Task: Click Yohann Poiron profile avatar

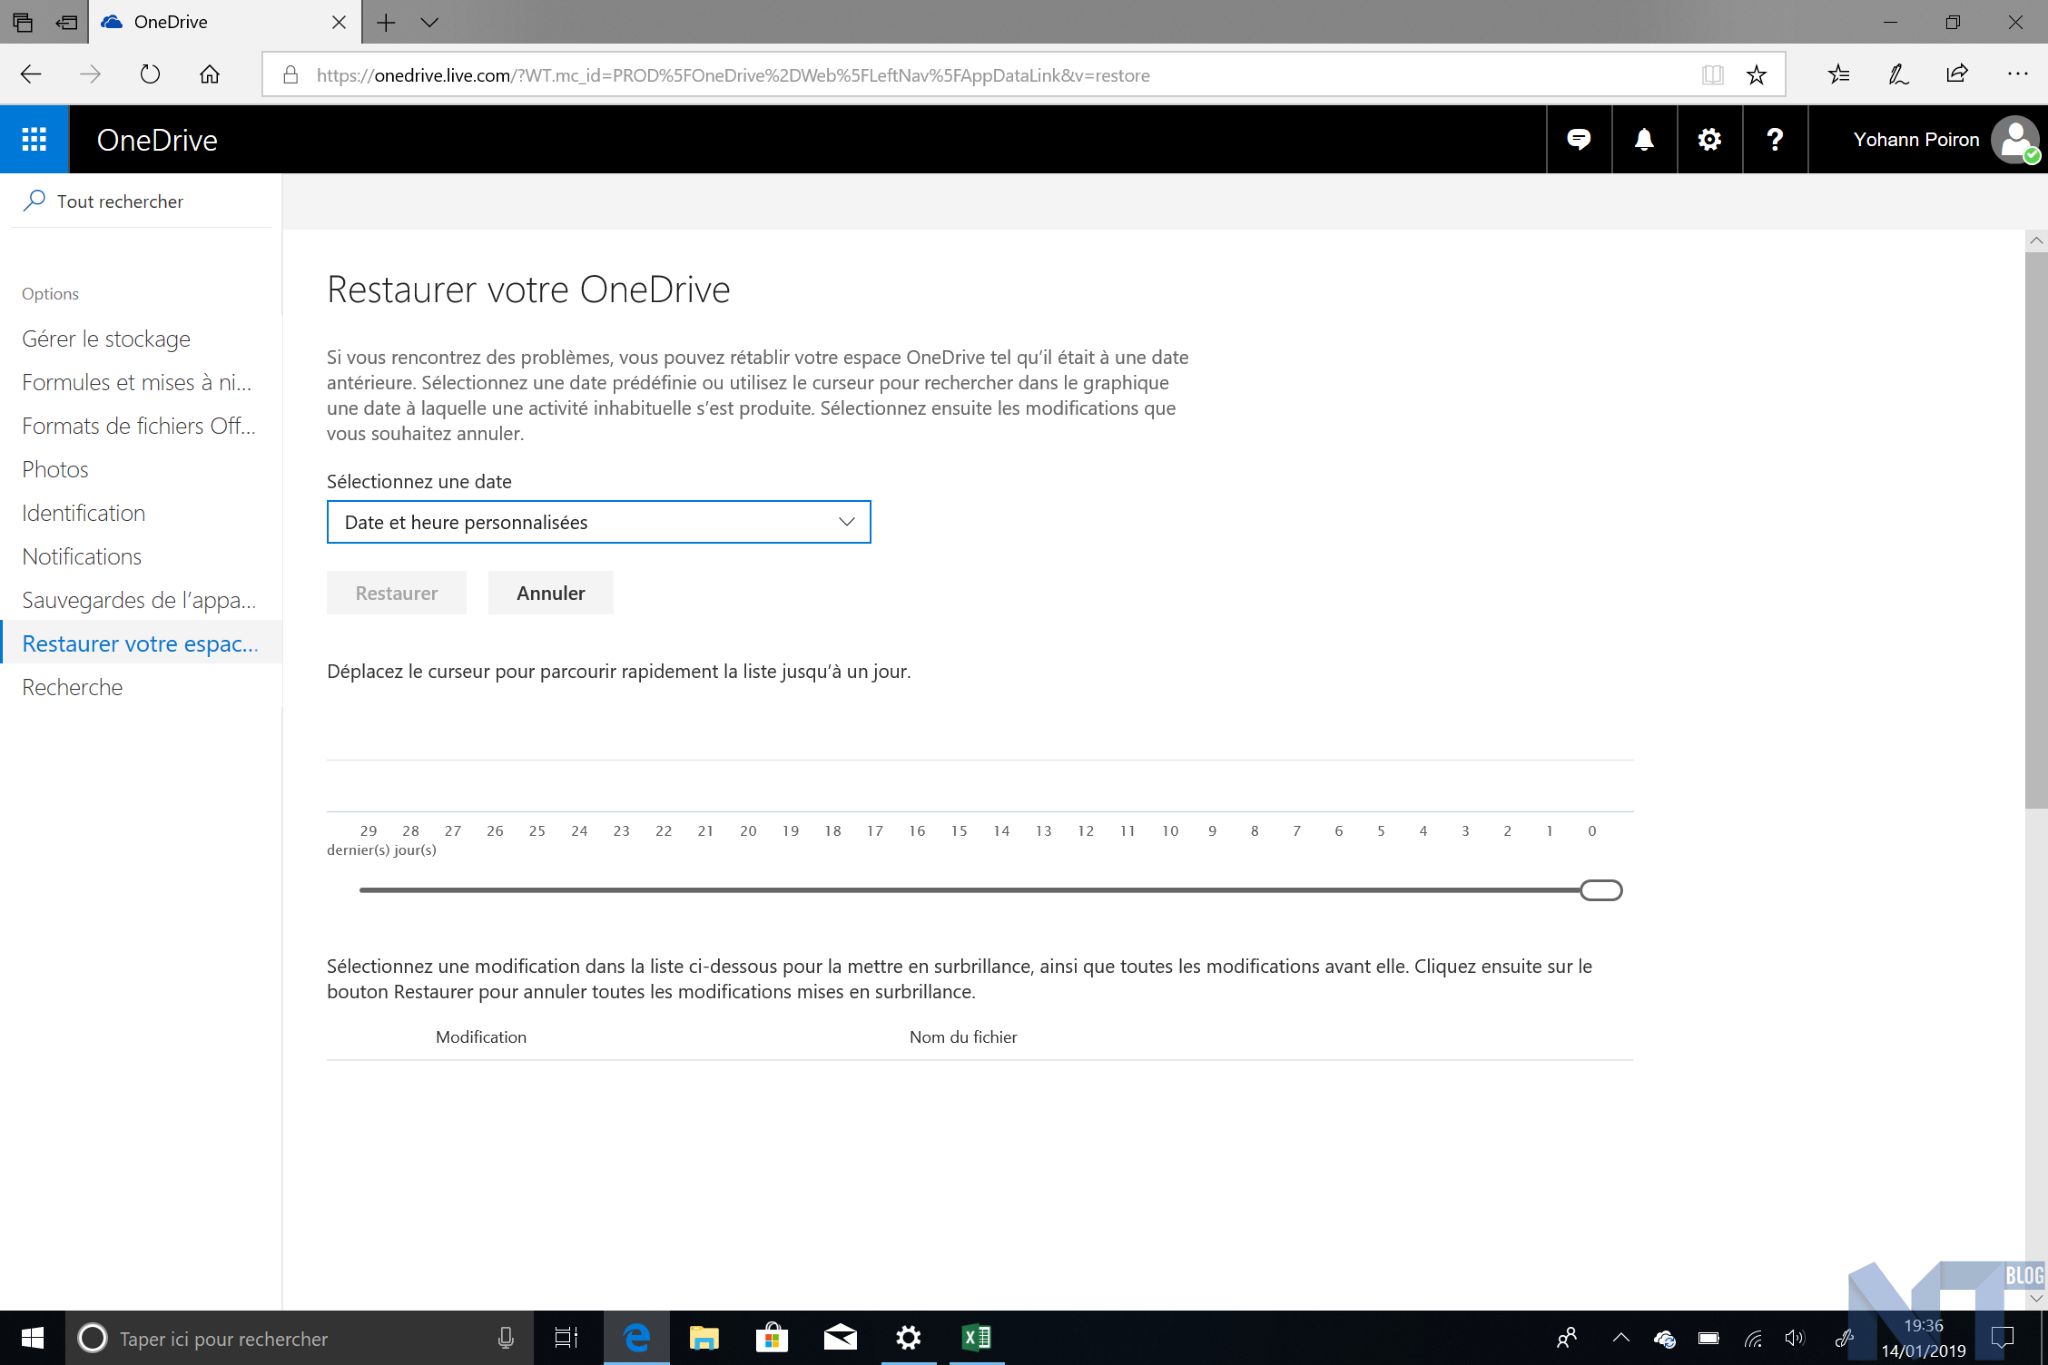Action: (x=2014, y=139)
